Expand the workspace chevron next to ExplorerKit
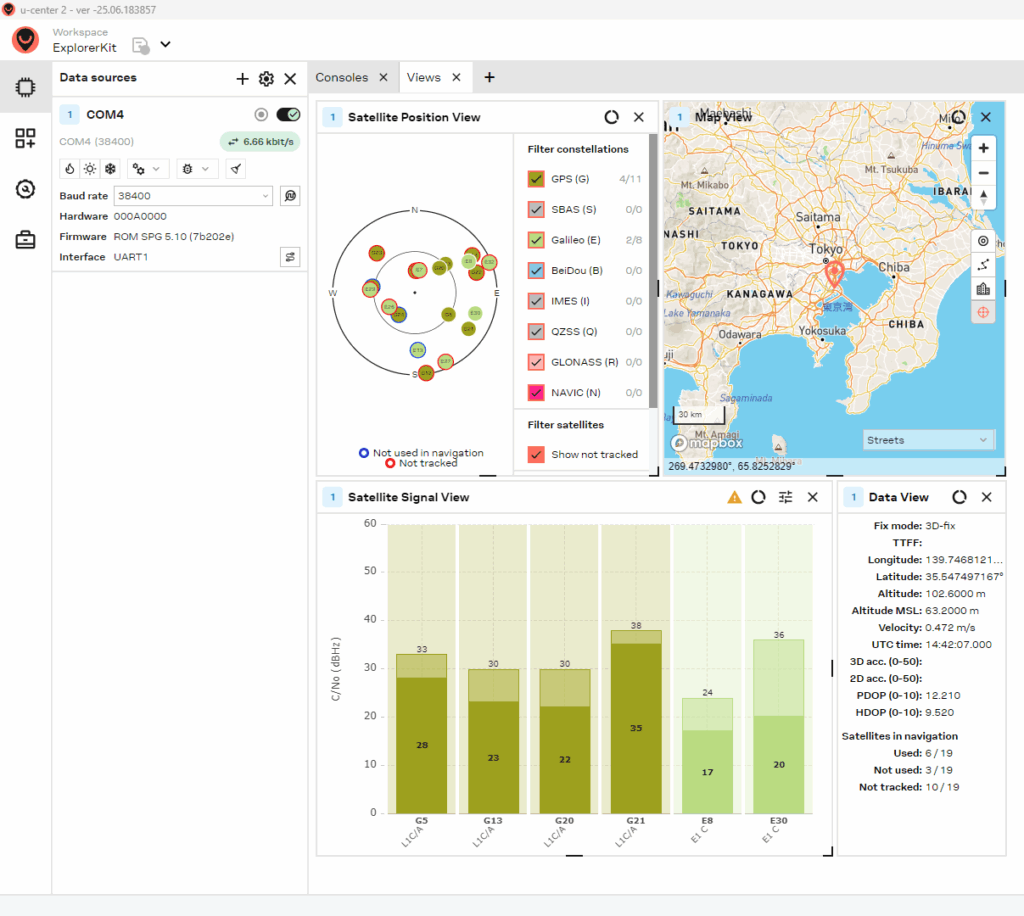Screen dimensions: 1024x916 pos(166,44)
